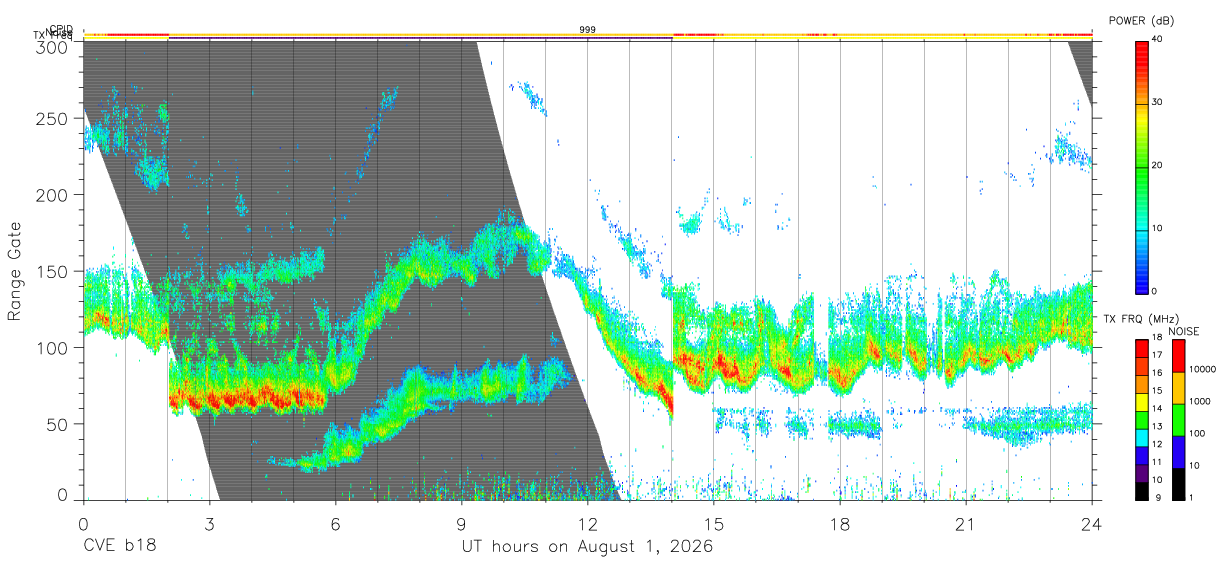Click the 1000 tick on the NOISE legend
This screenshot has height=567, width=1228.
point(1199,402)
